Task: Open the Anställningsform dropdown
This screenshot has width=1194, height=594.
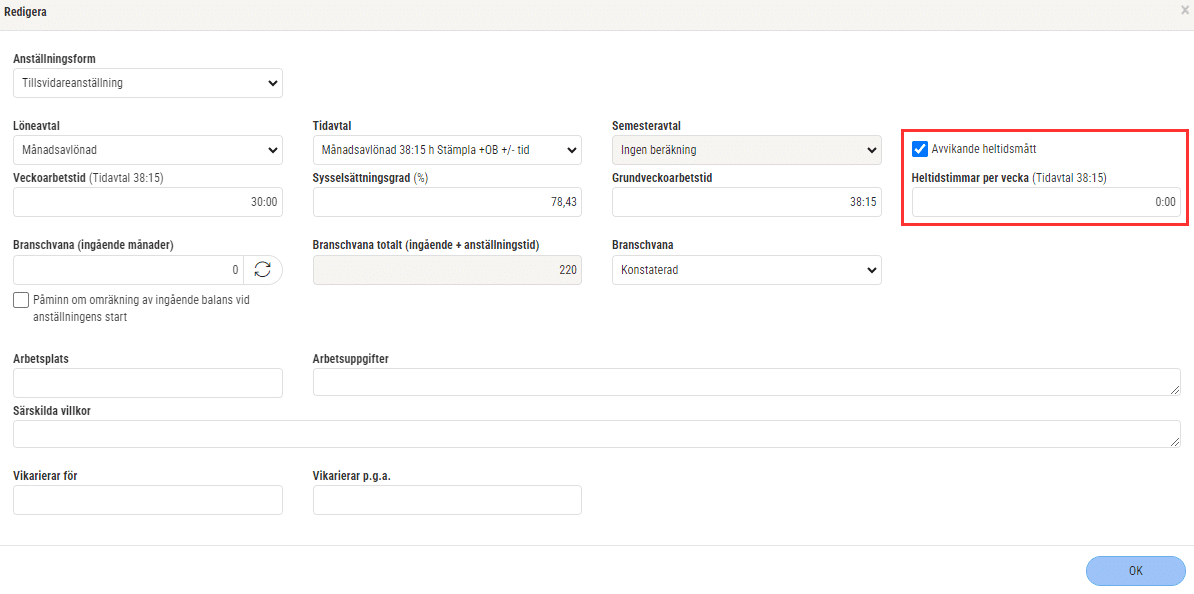Action: coord(148,84)
